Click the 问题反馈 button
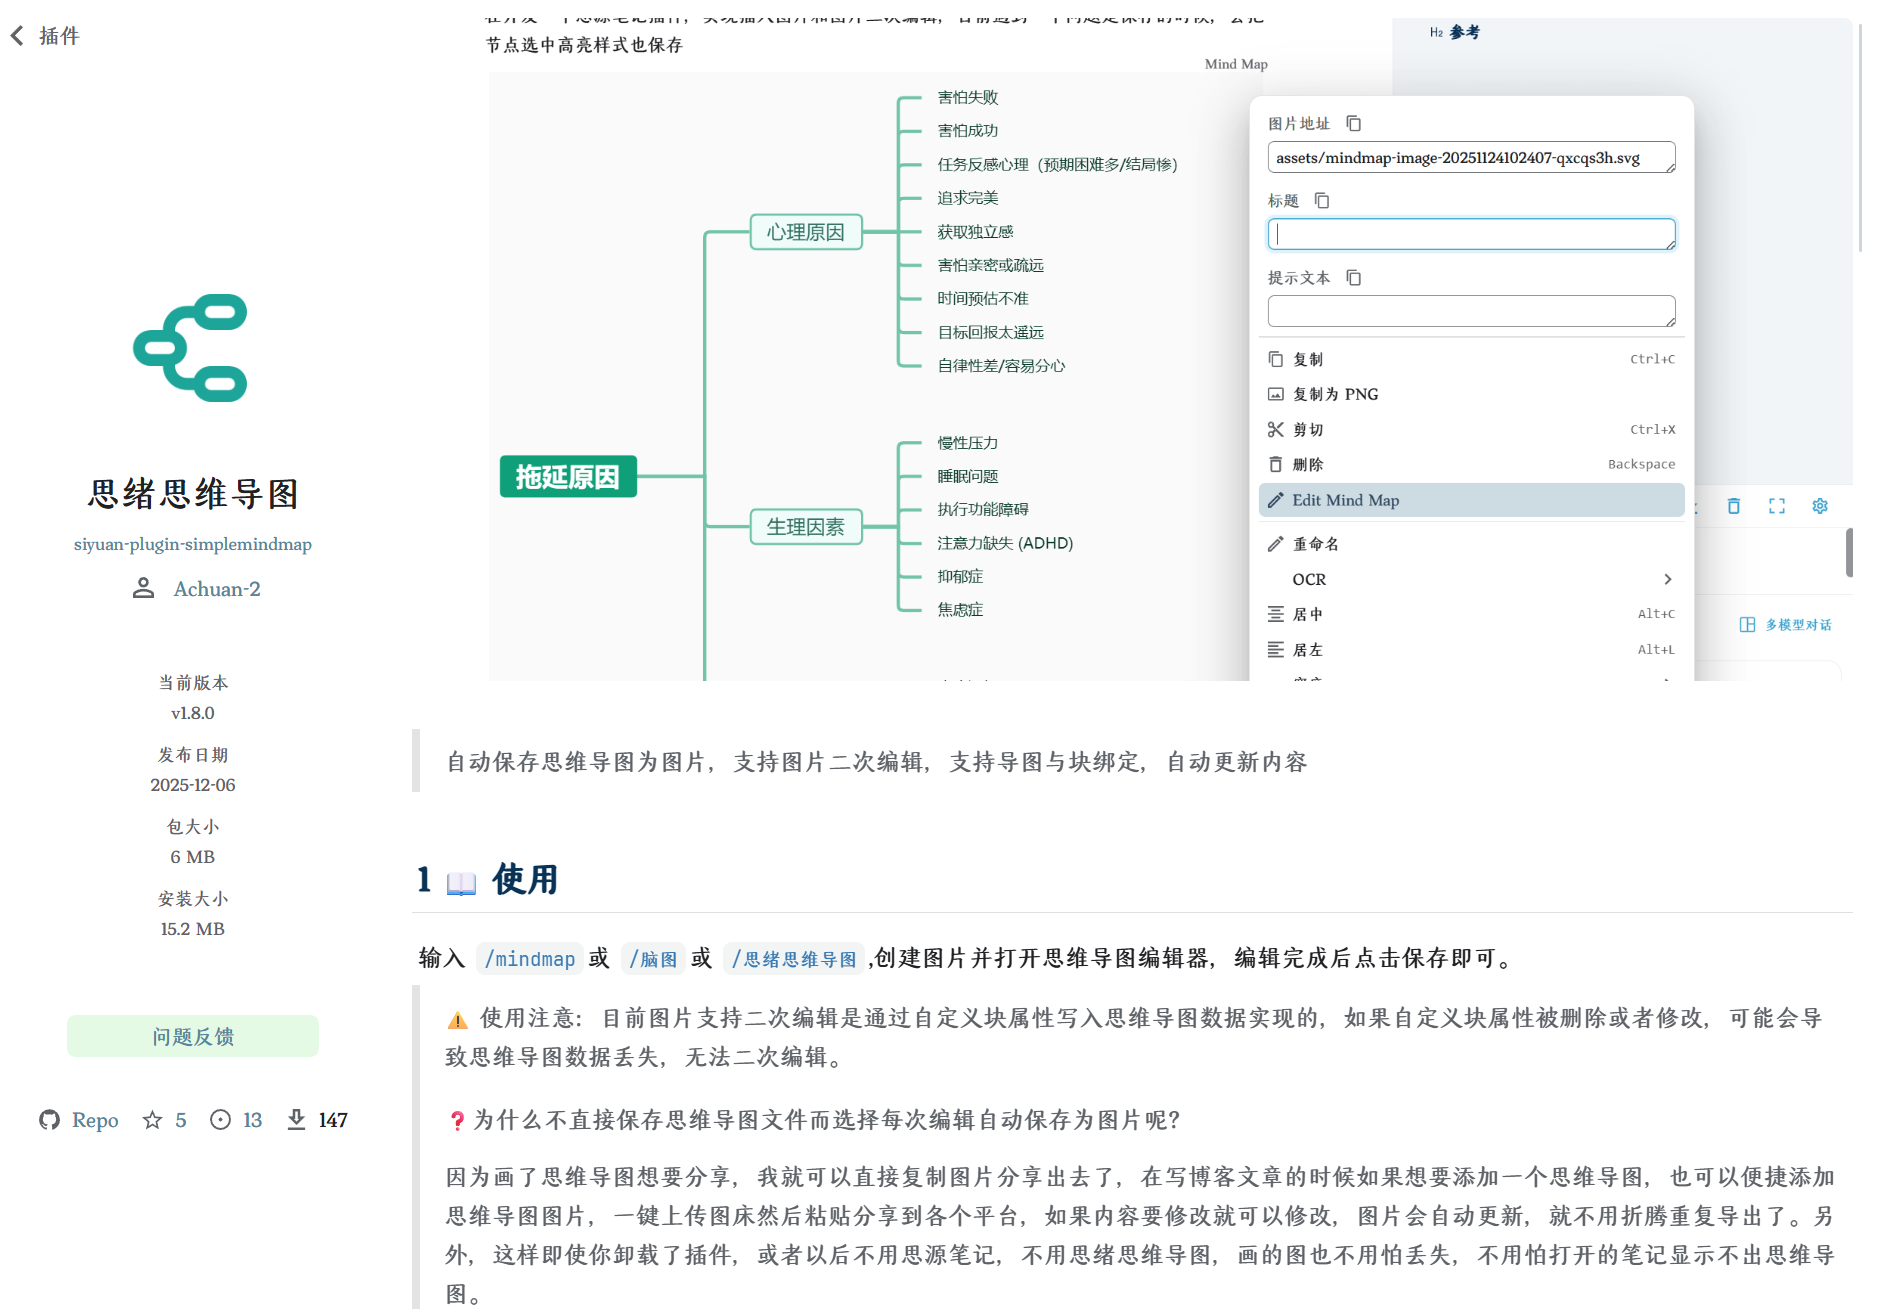Viewport: 1881px width, 1309px height. coord(193,1036)
